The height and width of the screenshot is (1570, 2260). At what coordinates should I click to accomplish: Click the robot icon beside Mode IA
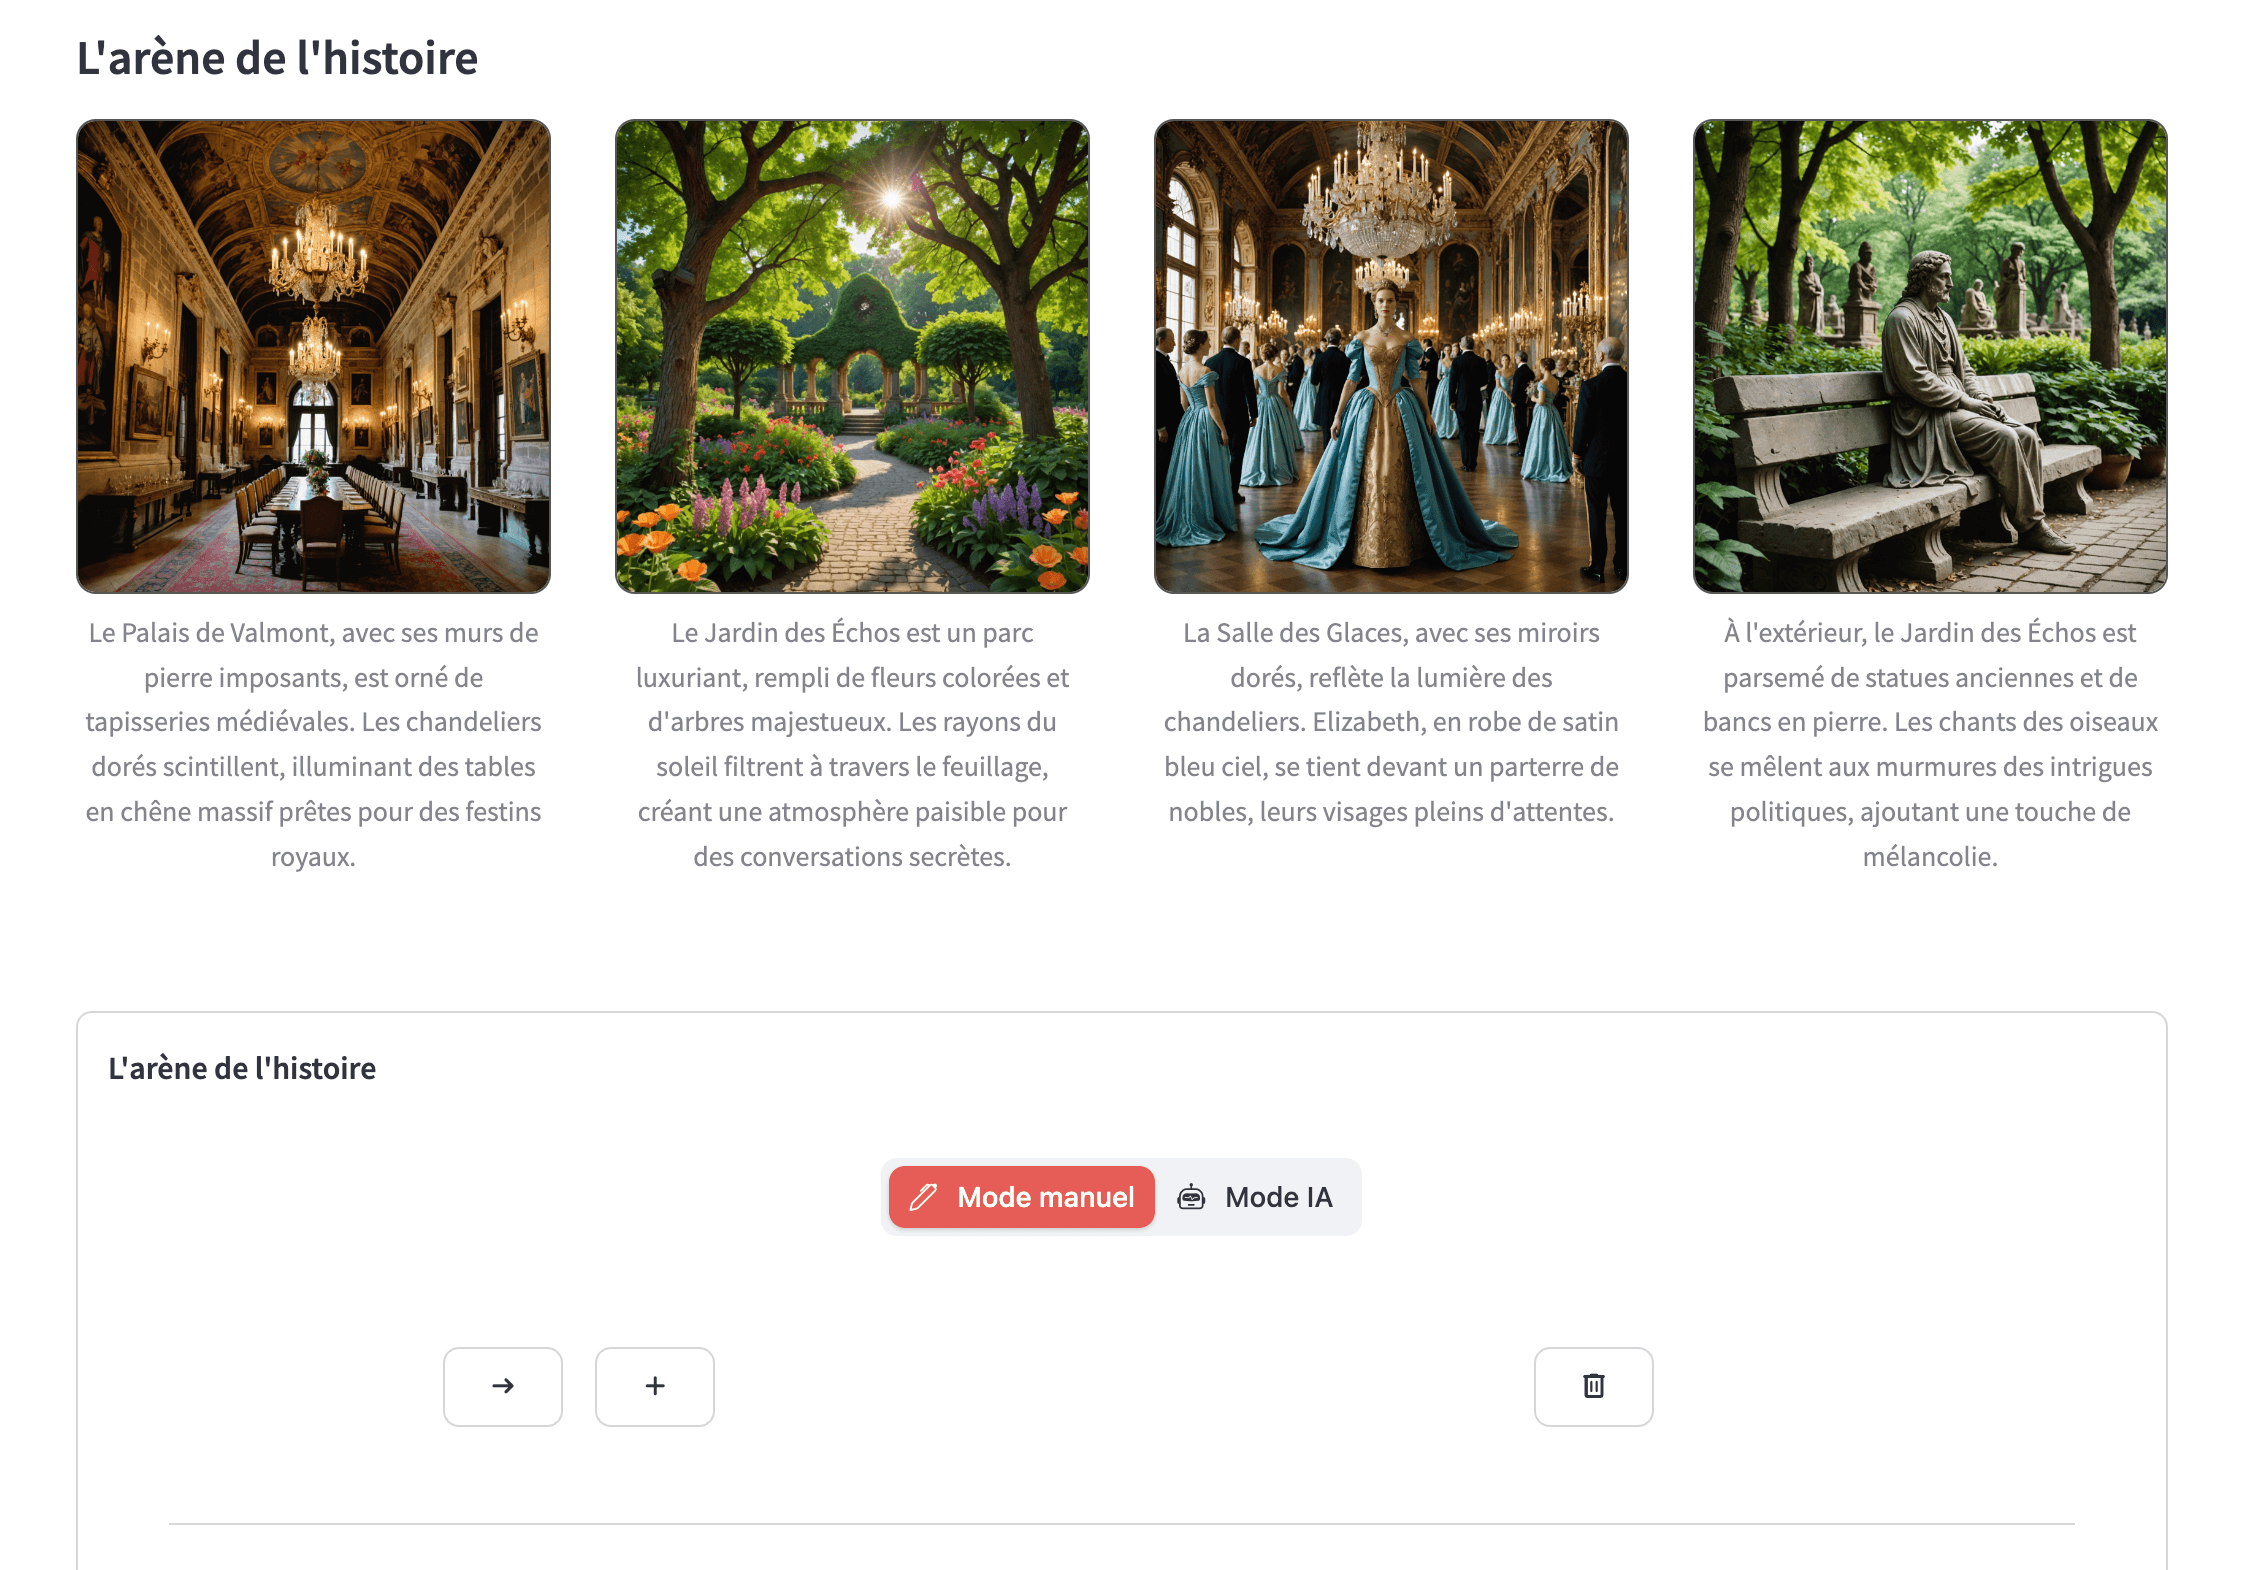coord(1191,1197)
